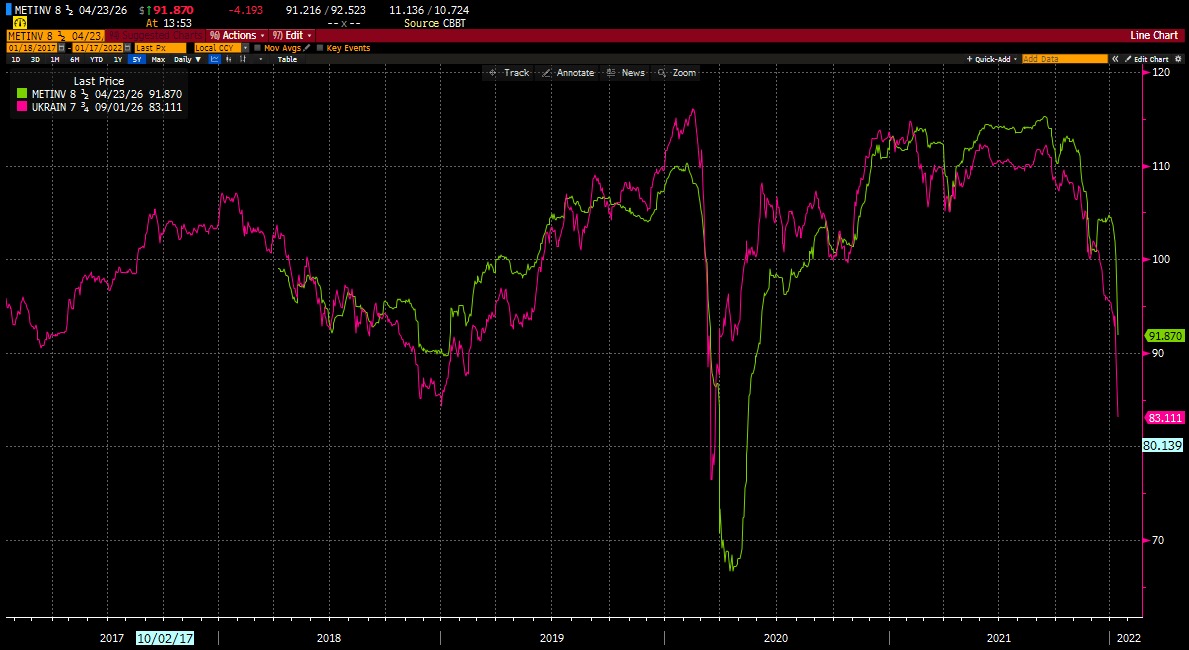The height and width of the screenshot is (650, 1189).
Task: Open the Daily periodicity dropdown
Action: coord(187,59)
